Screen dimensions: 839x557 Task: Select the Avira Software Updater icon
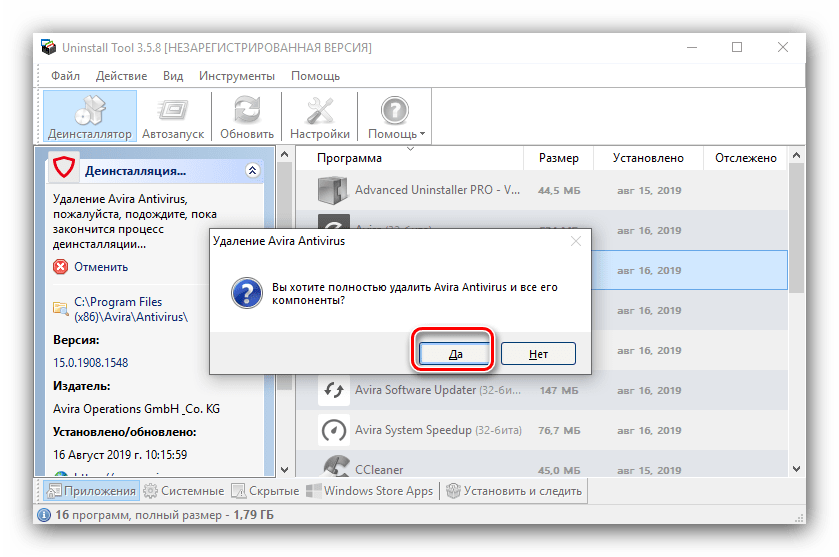coord(333,390)
